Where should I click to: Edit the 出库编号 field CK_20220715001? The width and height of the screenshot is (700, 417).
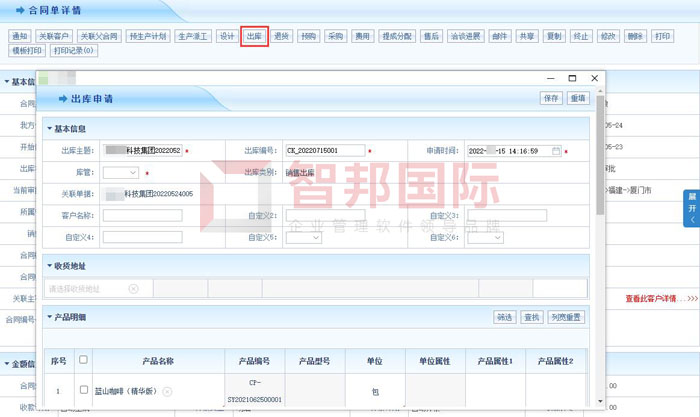[x=325, y=150]
